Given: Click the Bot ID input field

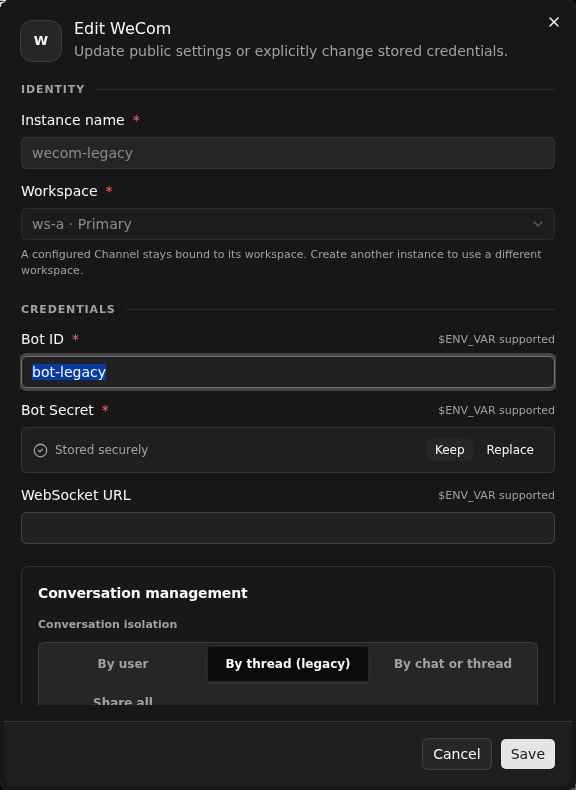Looking at the screenshot, I should [x=288, y=372].
